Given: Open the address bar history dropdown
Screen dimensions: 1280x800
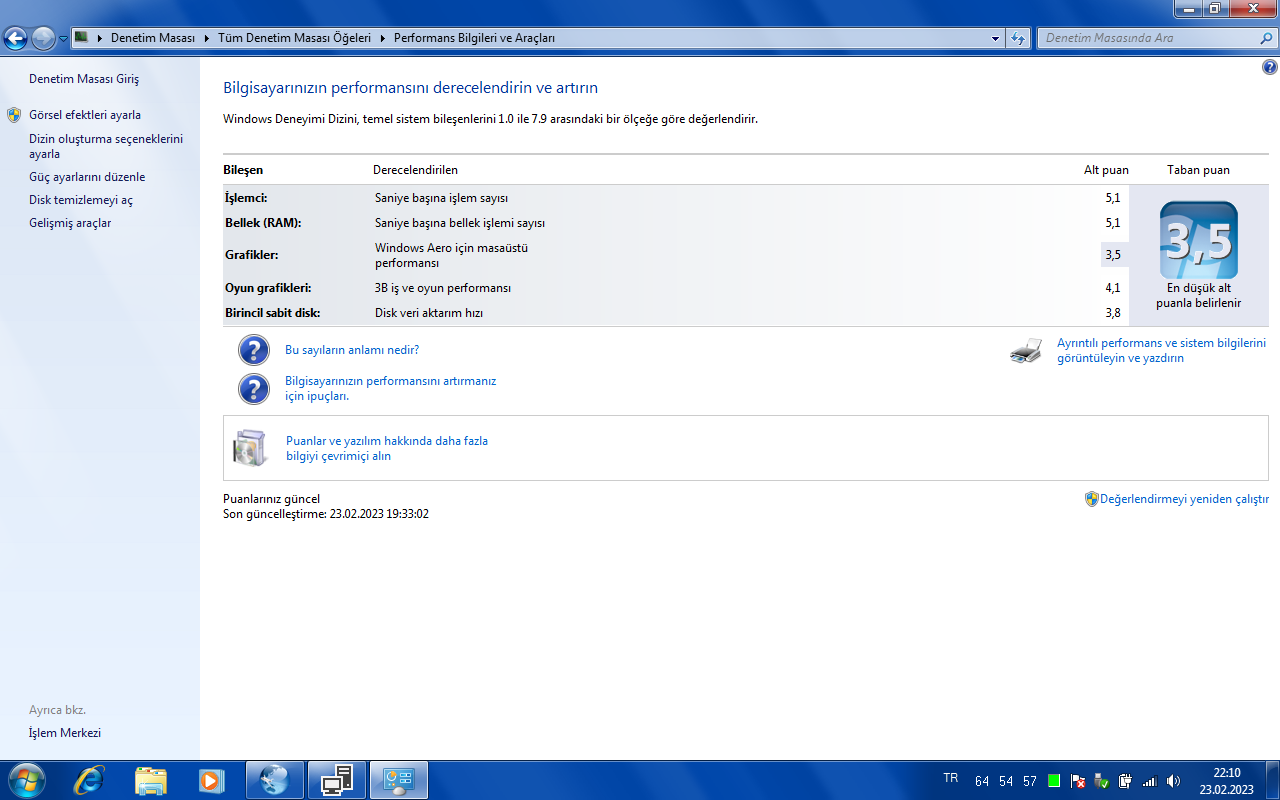Looking at the screenshot, I should 995,38.
